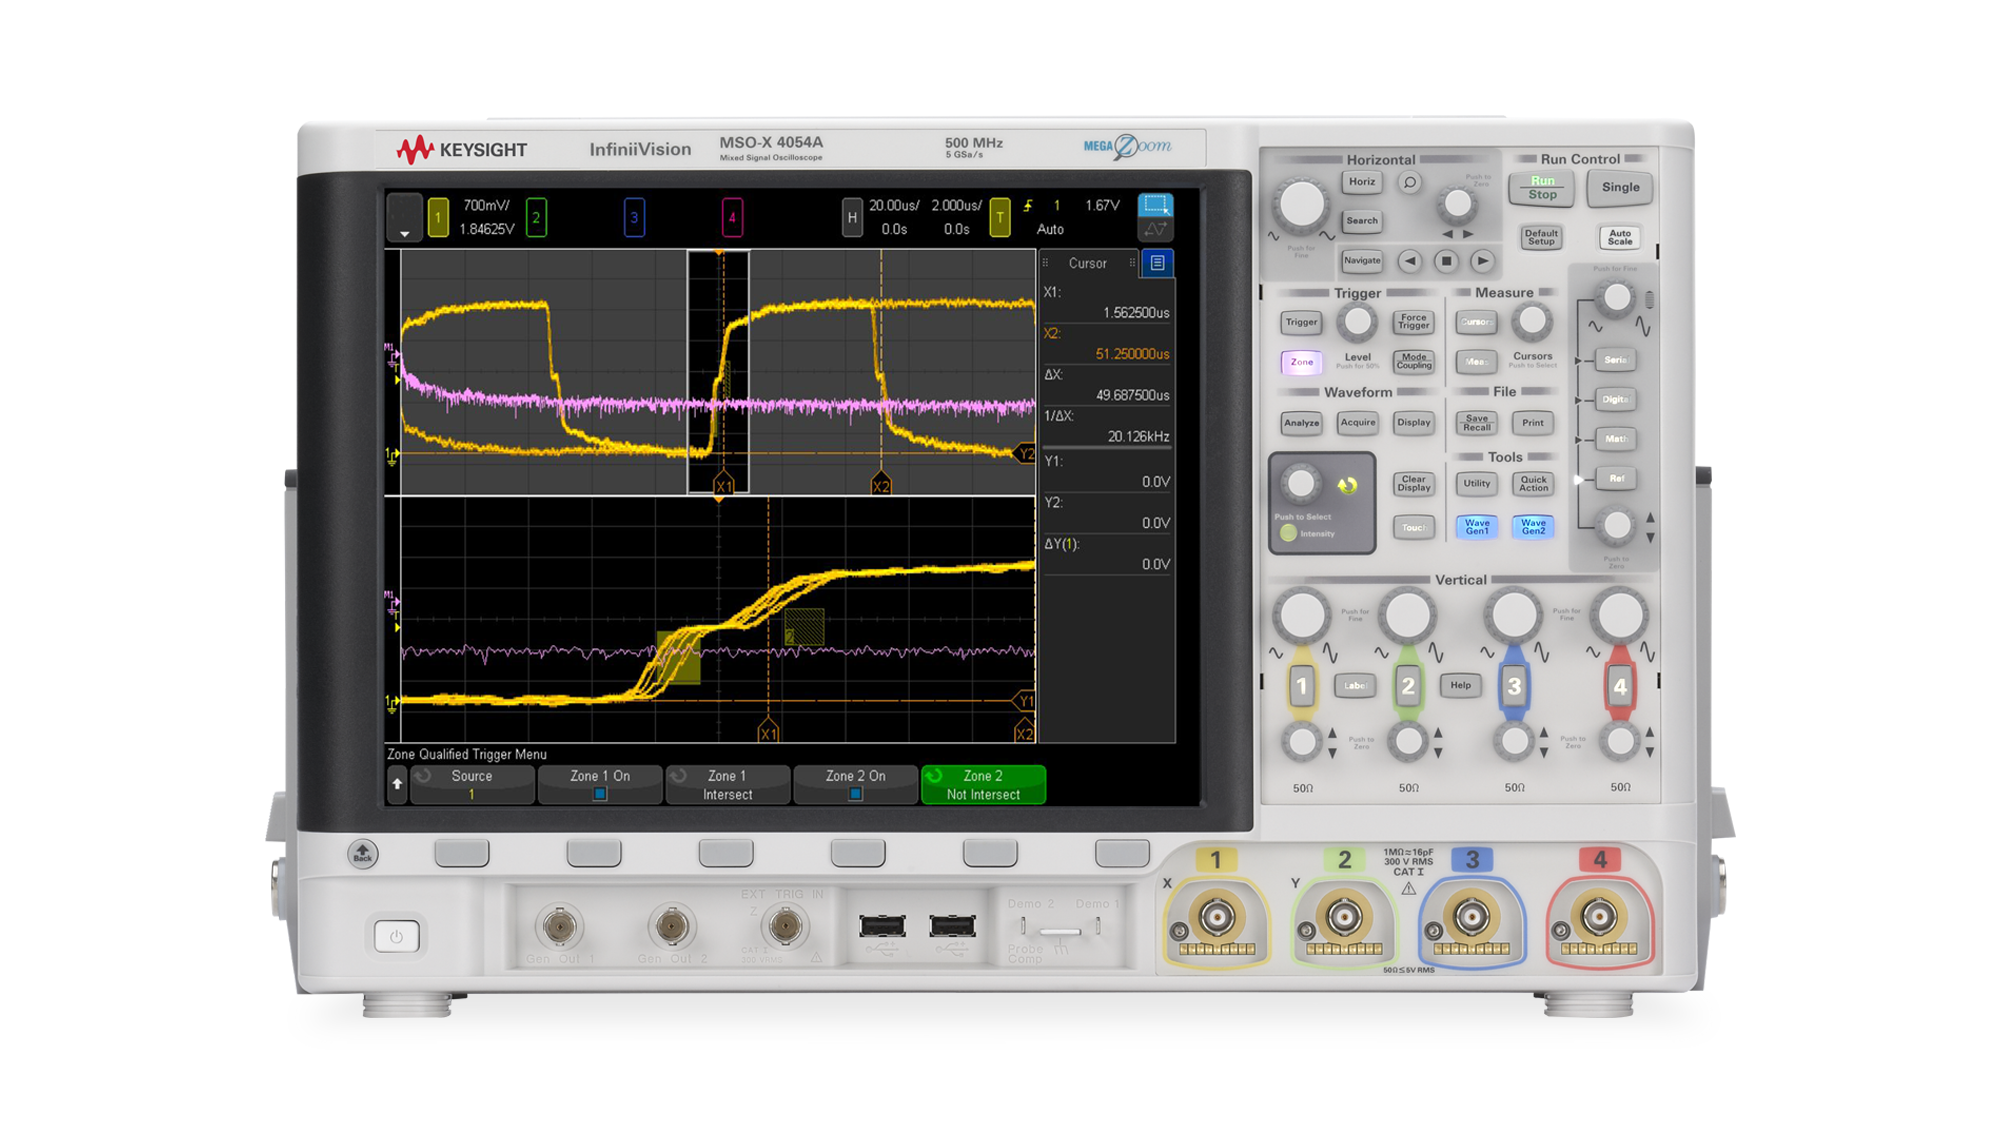Tap the on-screen channel 4 badge
The width and height of the screenshot is (2000, 1125).
pyautogui.click(x=732, y=217)
